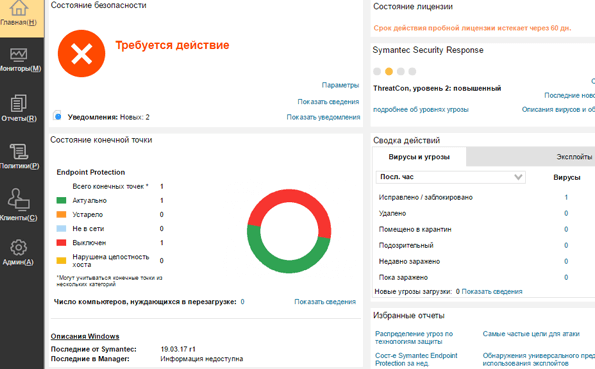
Task: Click the Удалено count 0
Action: (566, 213)
